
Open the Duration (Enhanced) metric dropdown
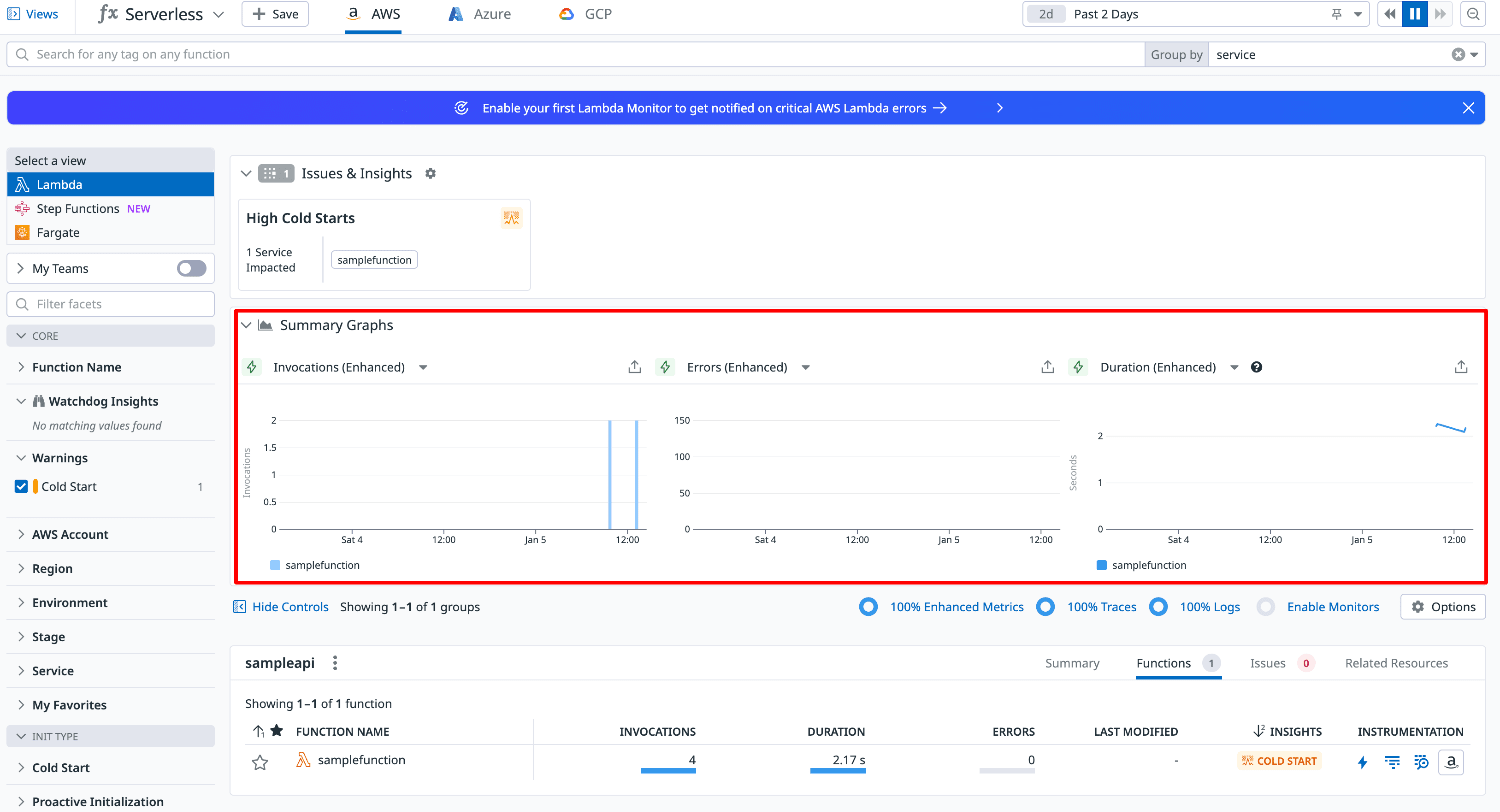pos(1234,368)
